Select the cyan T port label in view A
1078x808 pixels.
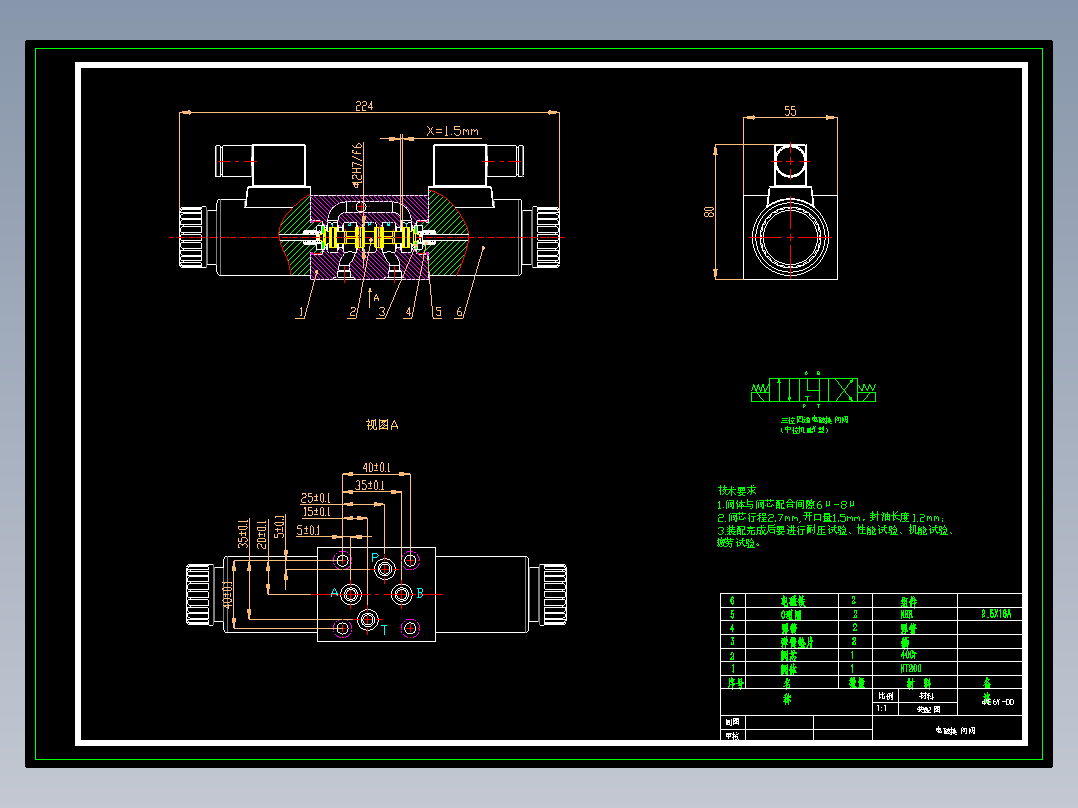point(384,629)
